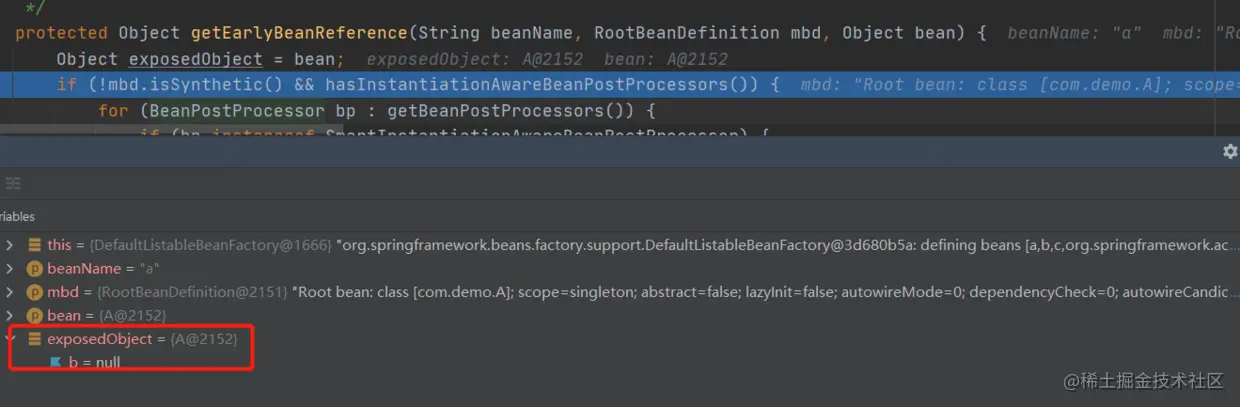Click the 'this' object icon
Screen dimensions: 1240x407
35,245
